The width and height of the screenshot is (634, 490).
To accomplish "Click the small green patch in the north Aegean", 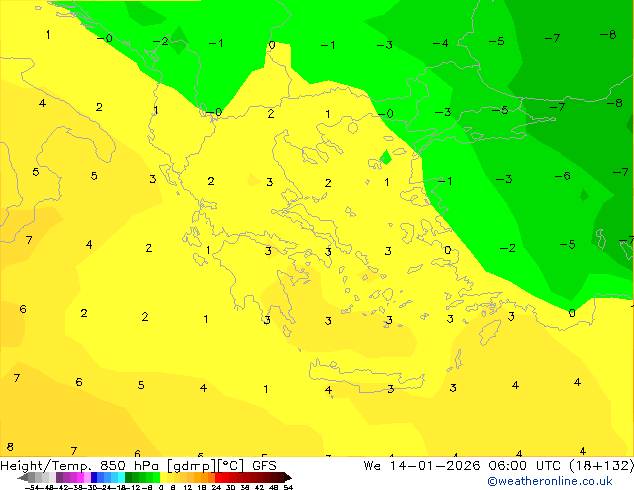I will coord(386,157).
